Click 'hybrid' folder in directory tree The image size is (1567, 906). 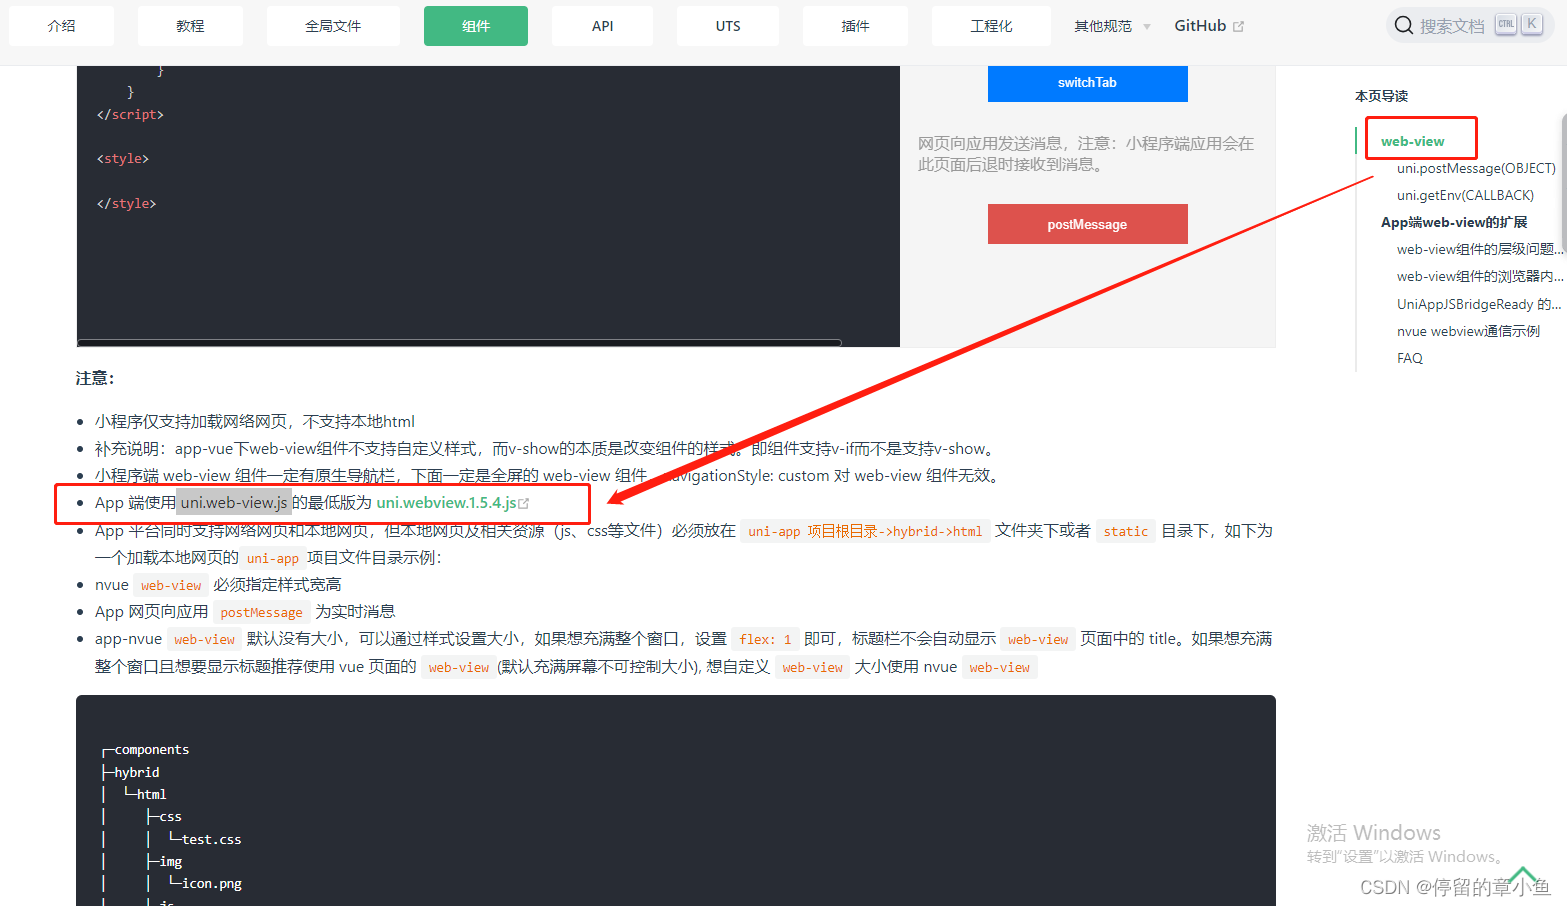coord(137,772)
